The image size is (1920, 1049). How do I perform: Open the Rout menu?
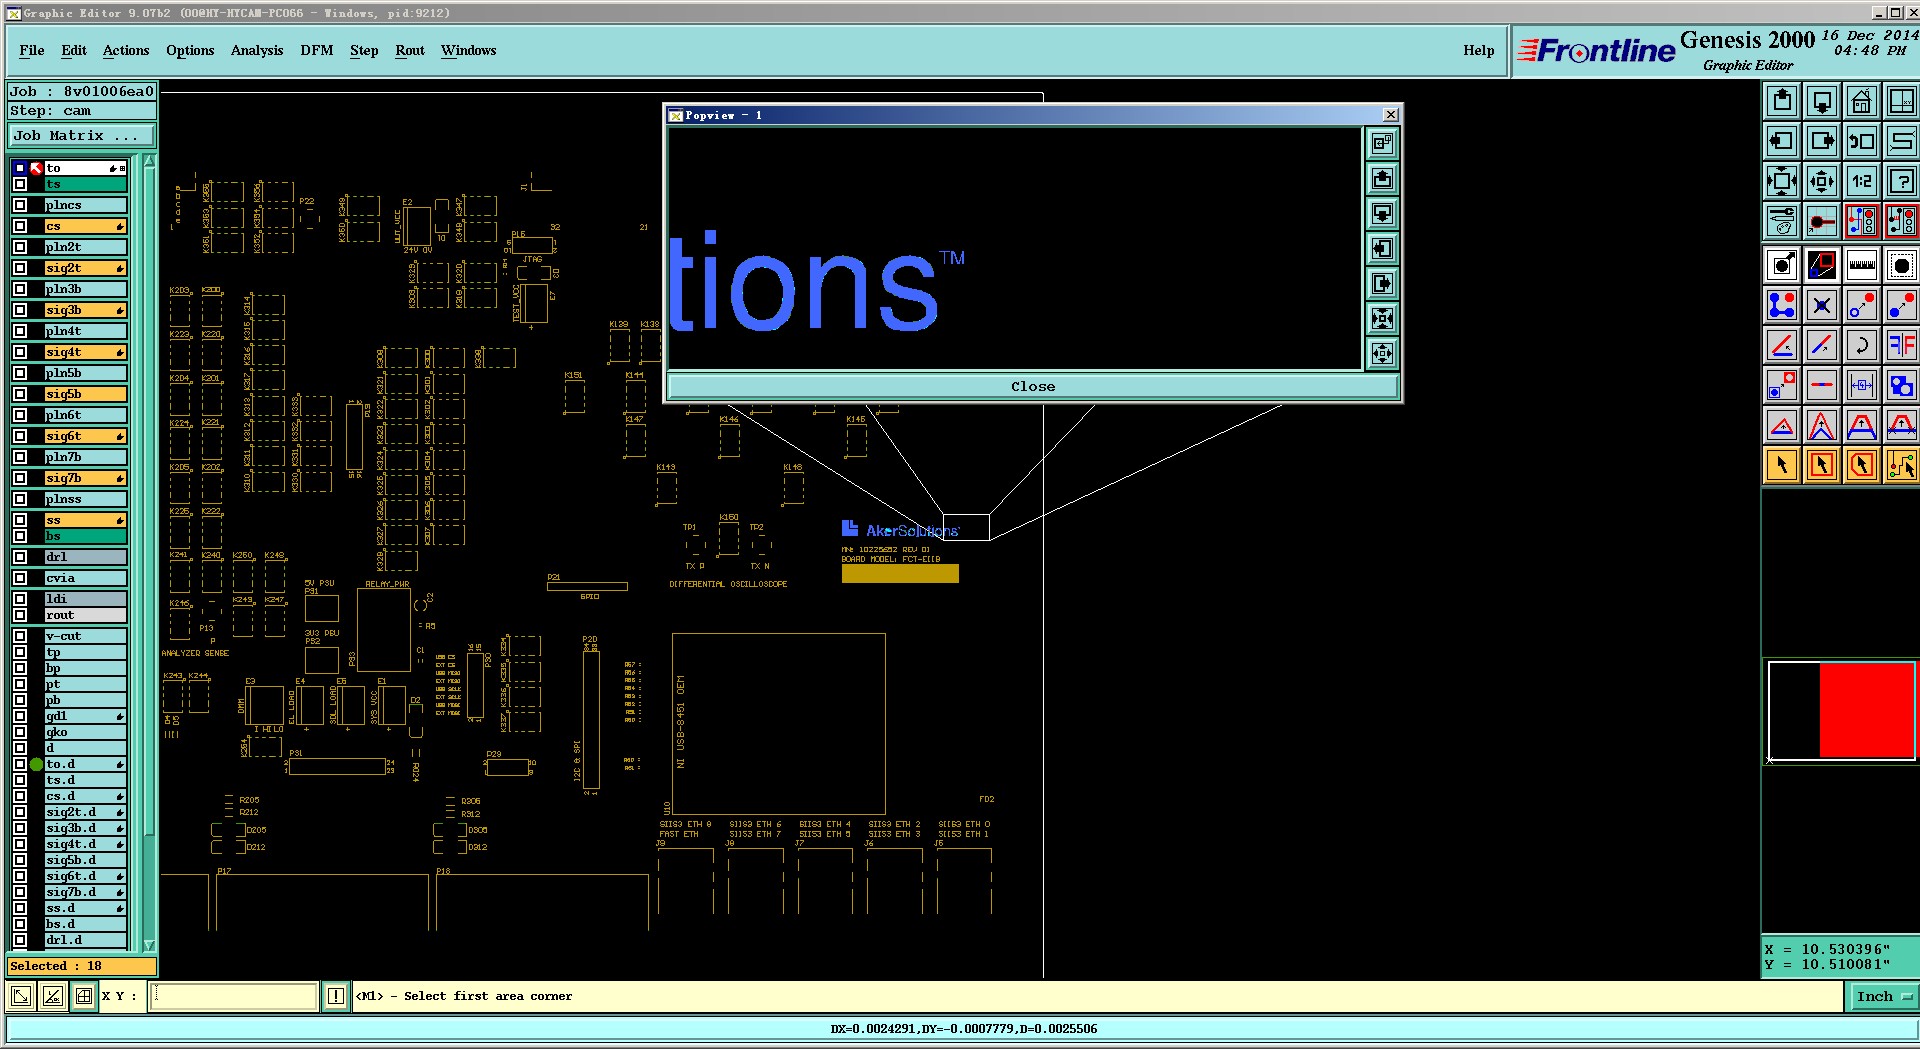[410, 50]
